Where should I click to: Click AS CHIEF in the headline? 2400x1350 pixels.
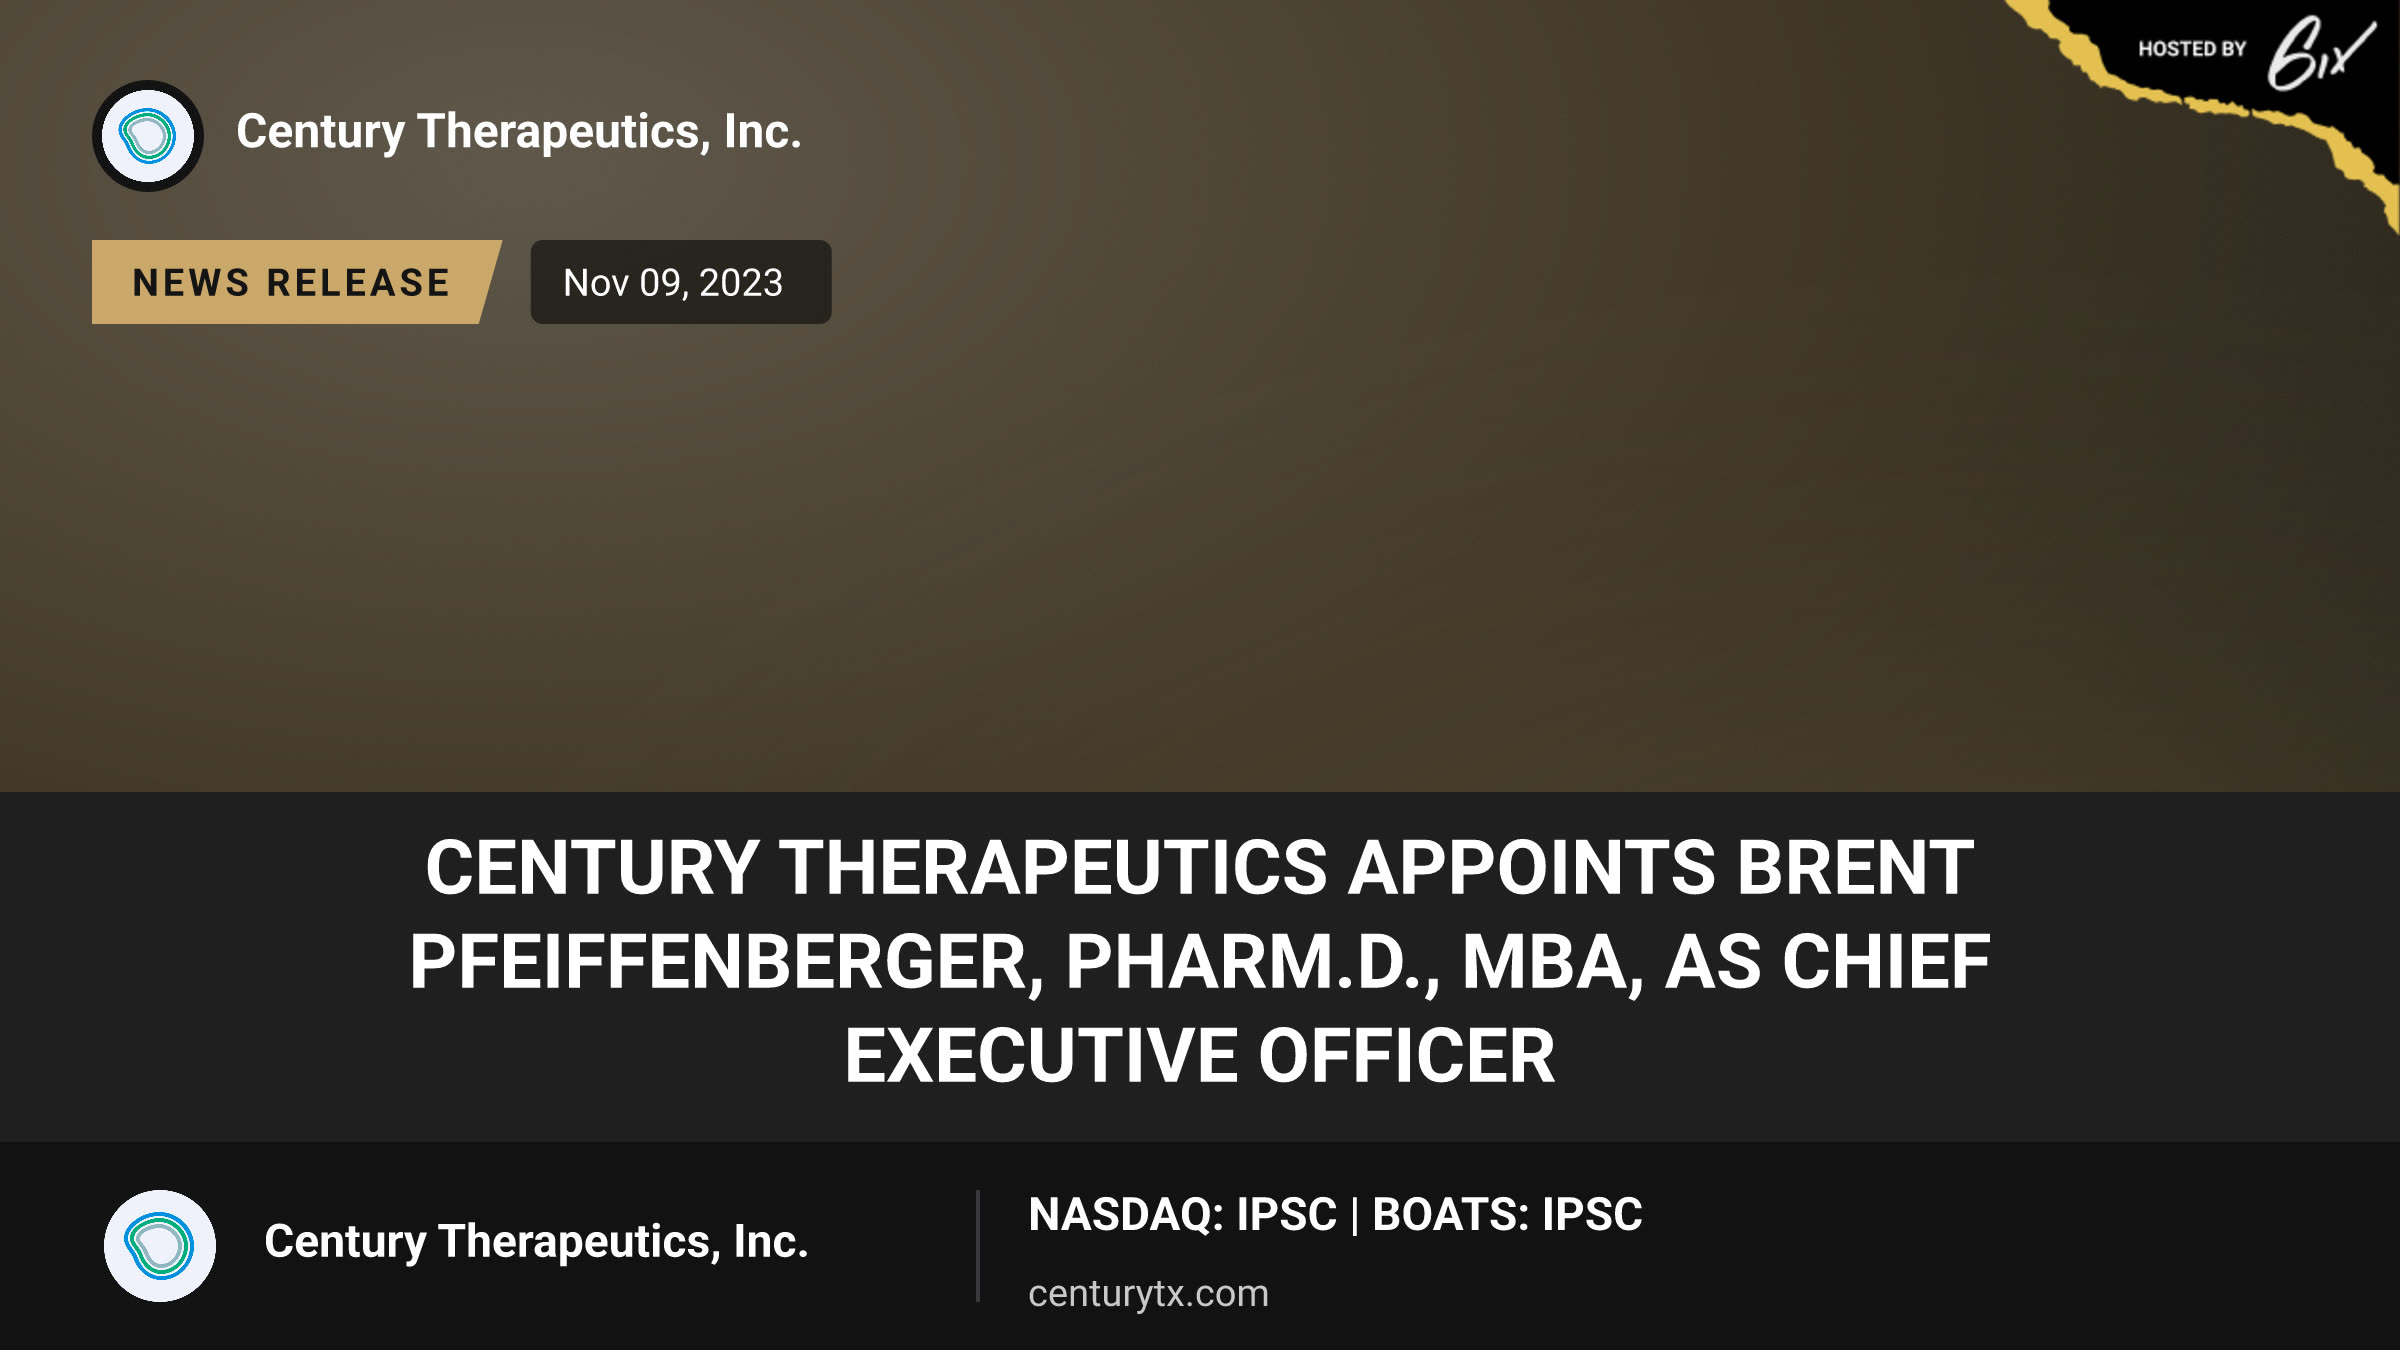click(1827, 962)
